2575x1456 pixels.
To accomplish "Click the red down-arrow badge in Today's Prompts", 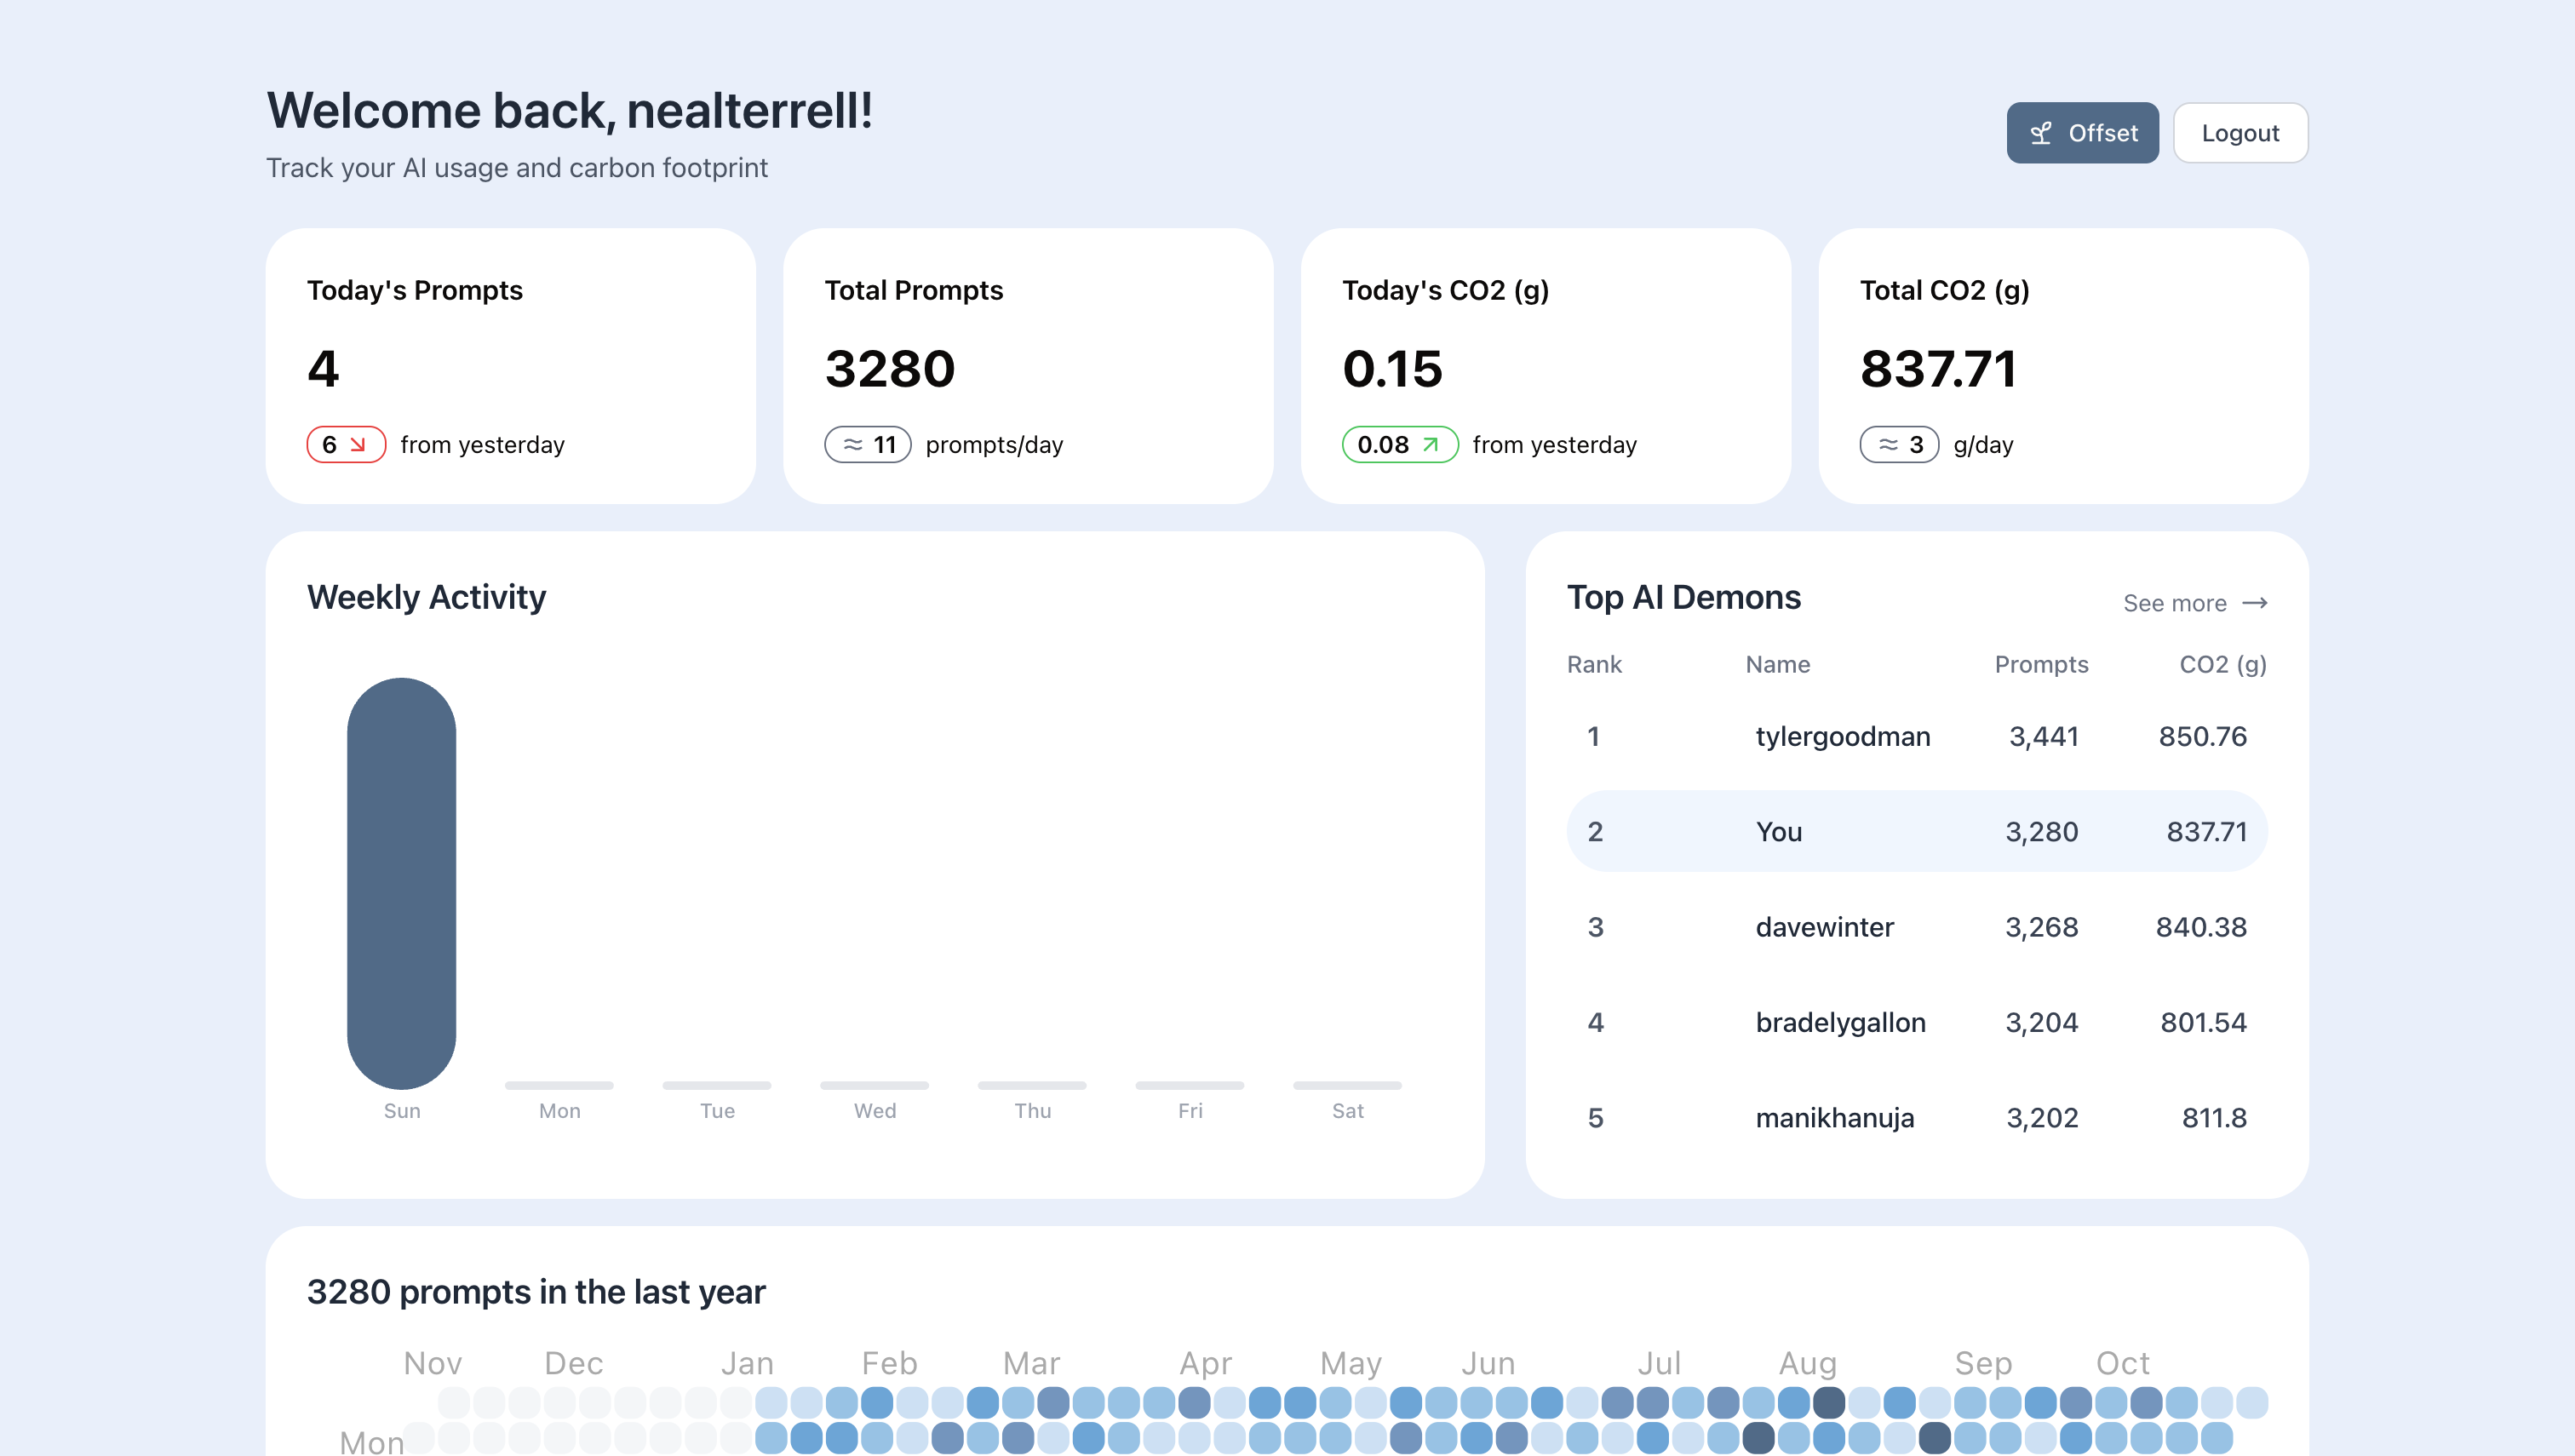I will click(346, 444).
